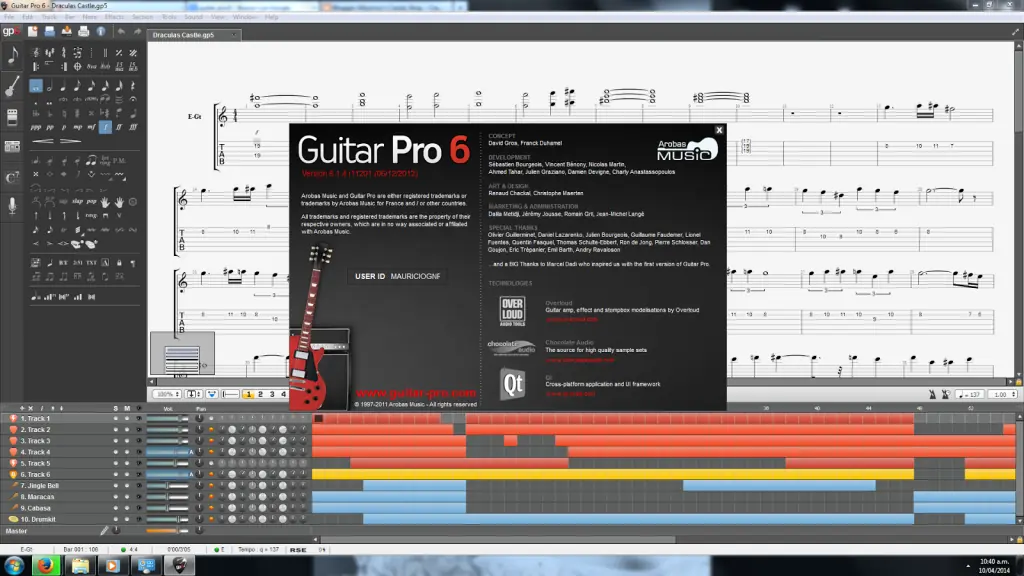Click the Save file toolbar icon
This screenshot has width=1024, height=576.
[67, 31]
